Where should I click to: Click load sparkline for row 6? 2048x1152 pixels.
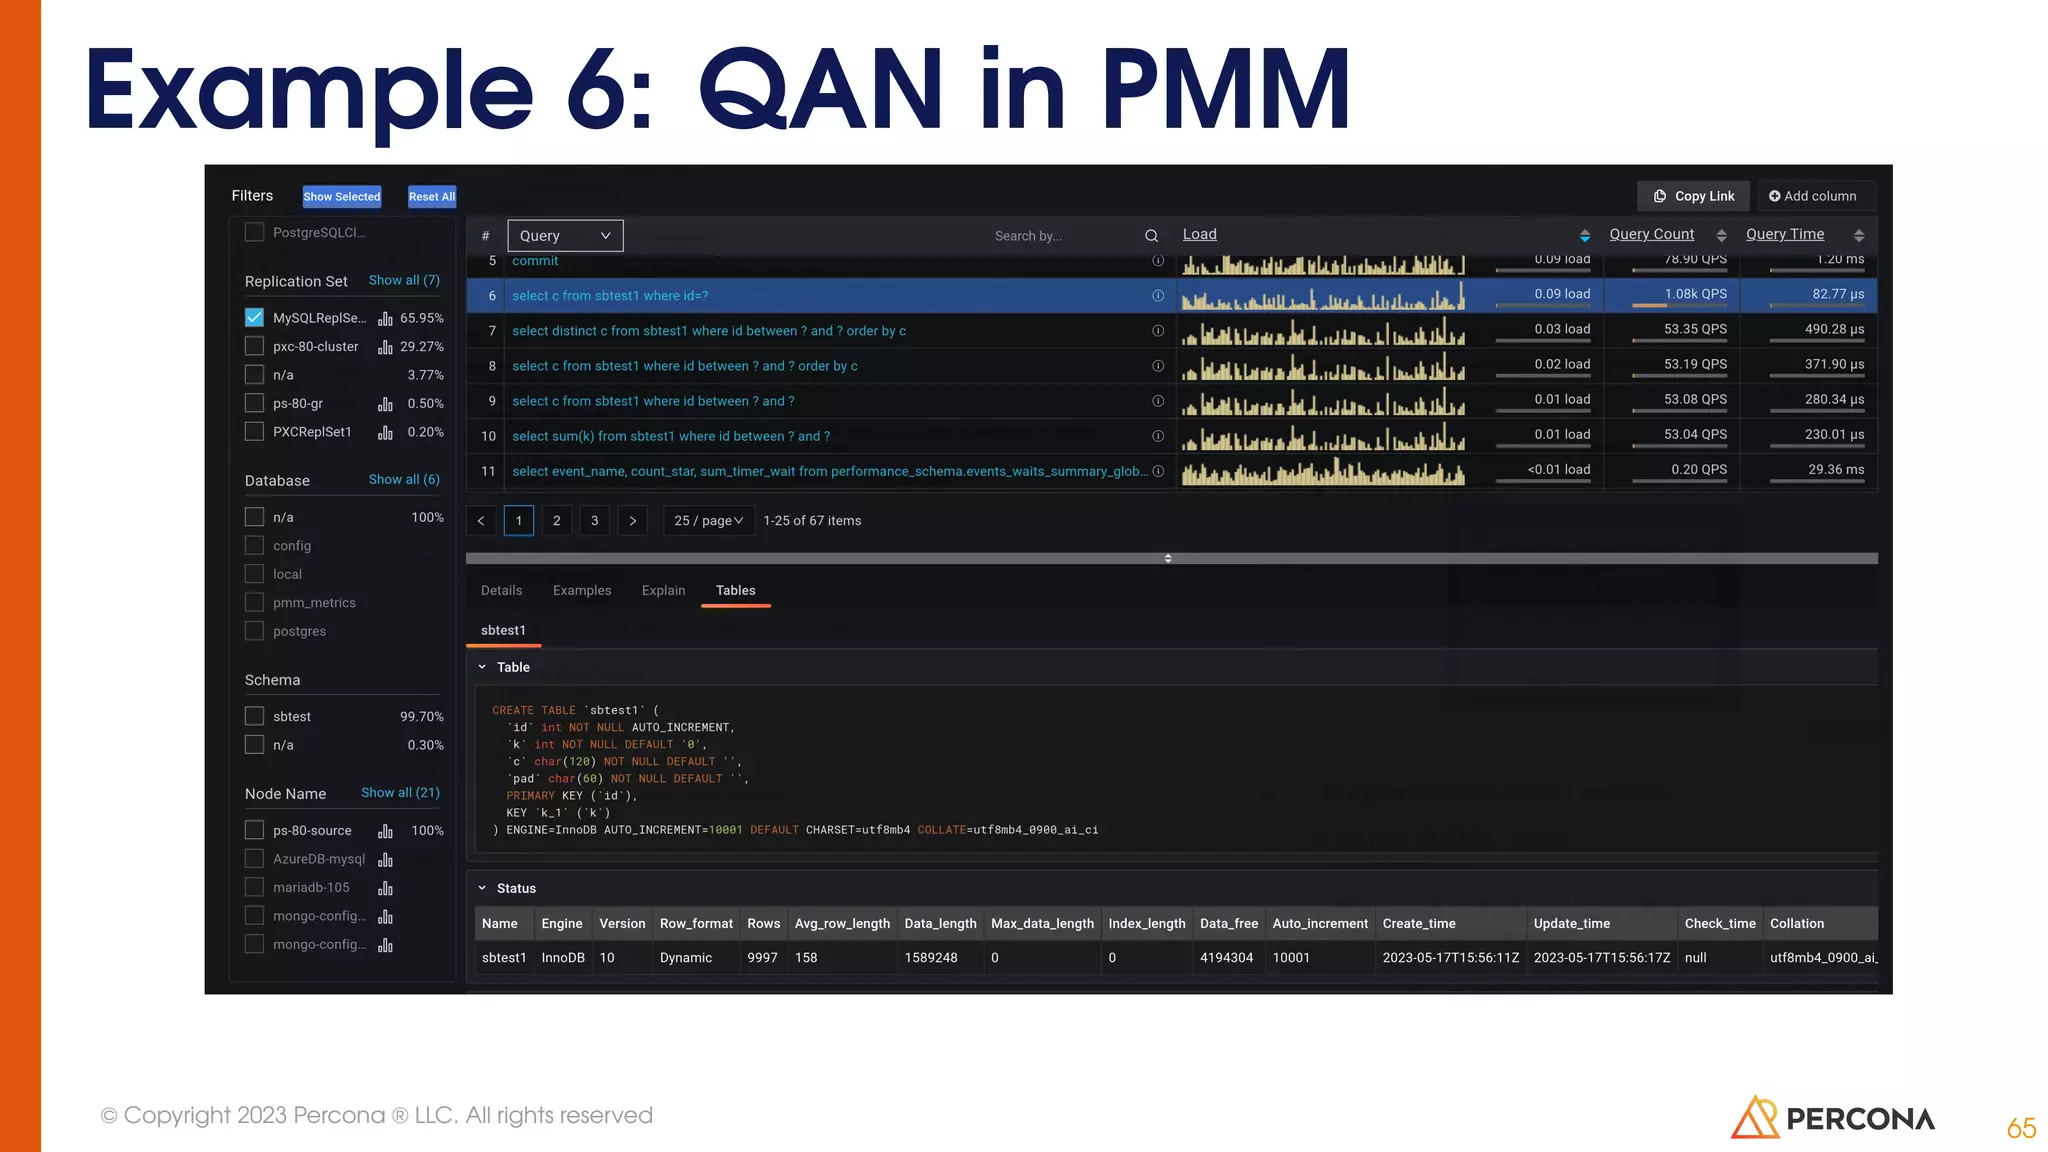point(1323,296)
